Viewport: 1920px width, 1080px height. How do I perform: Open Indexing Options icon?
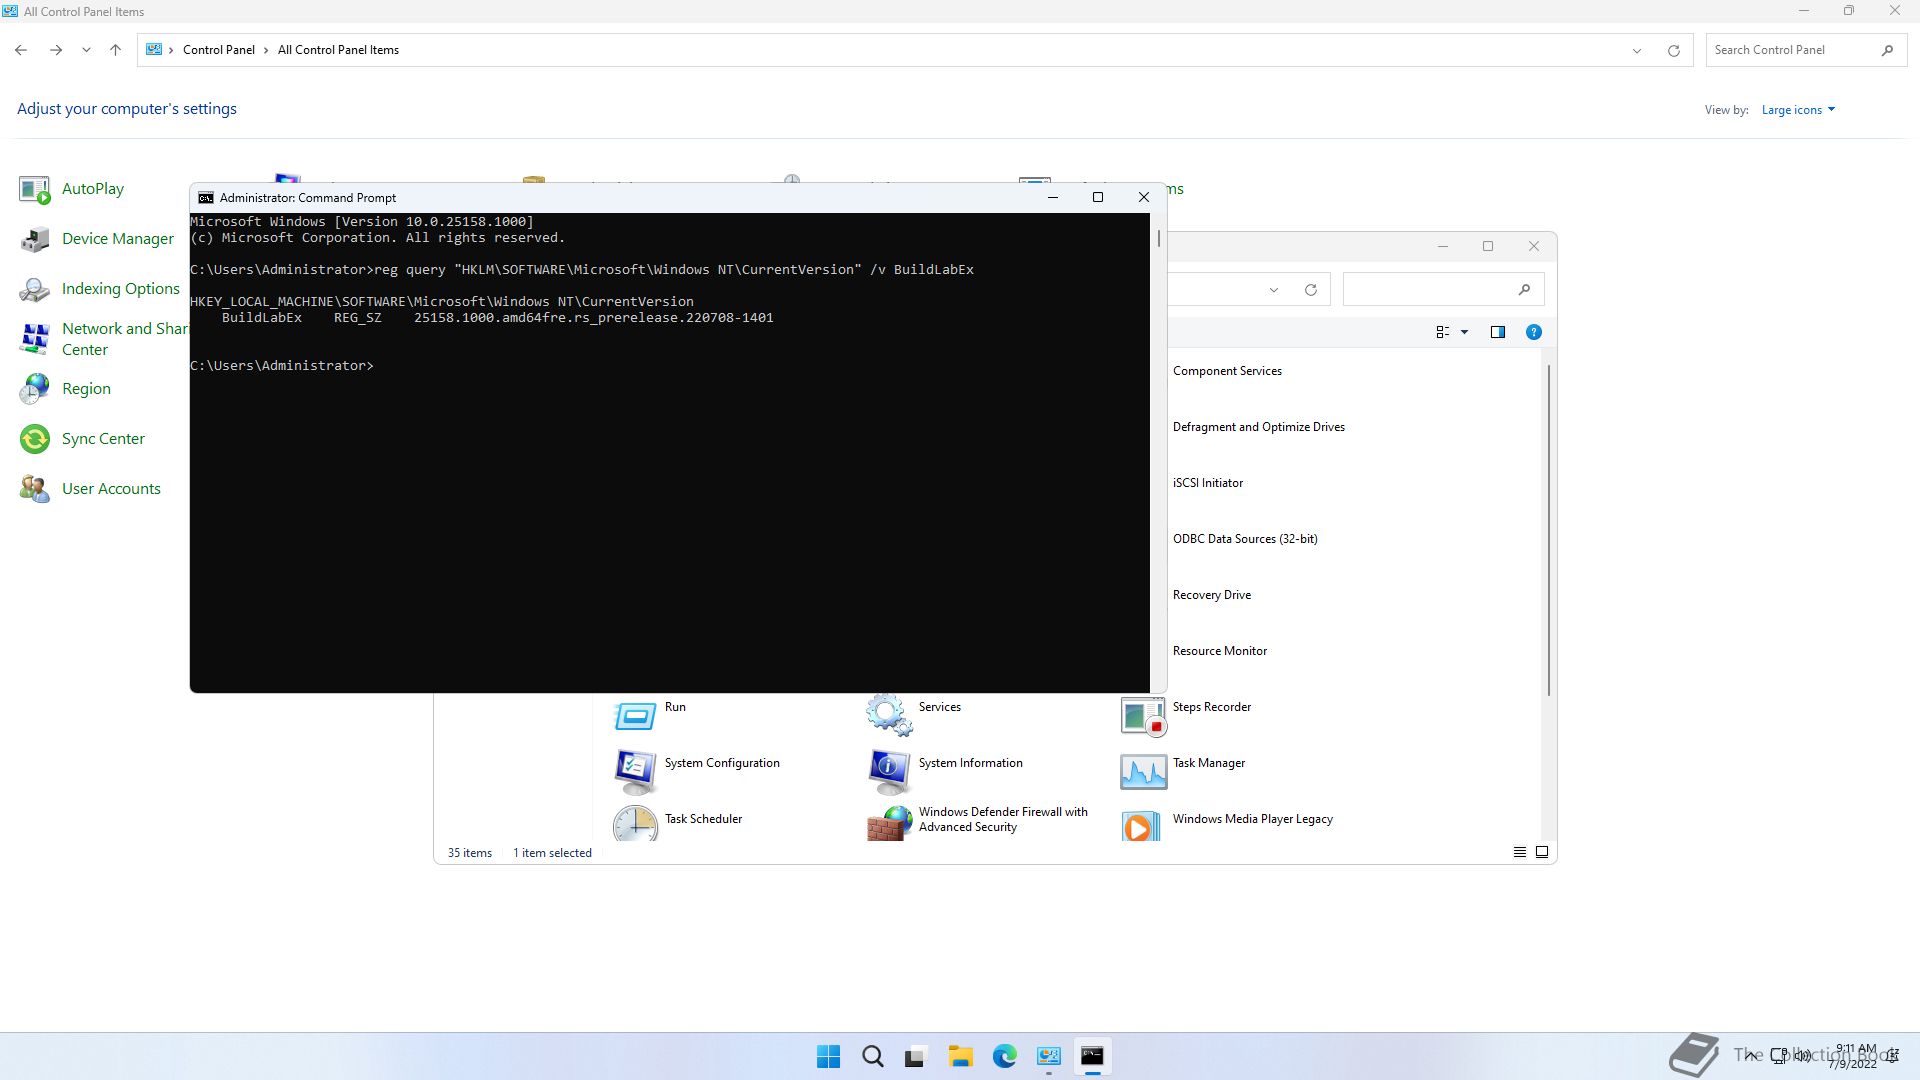pos(35,289)
